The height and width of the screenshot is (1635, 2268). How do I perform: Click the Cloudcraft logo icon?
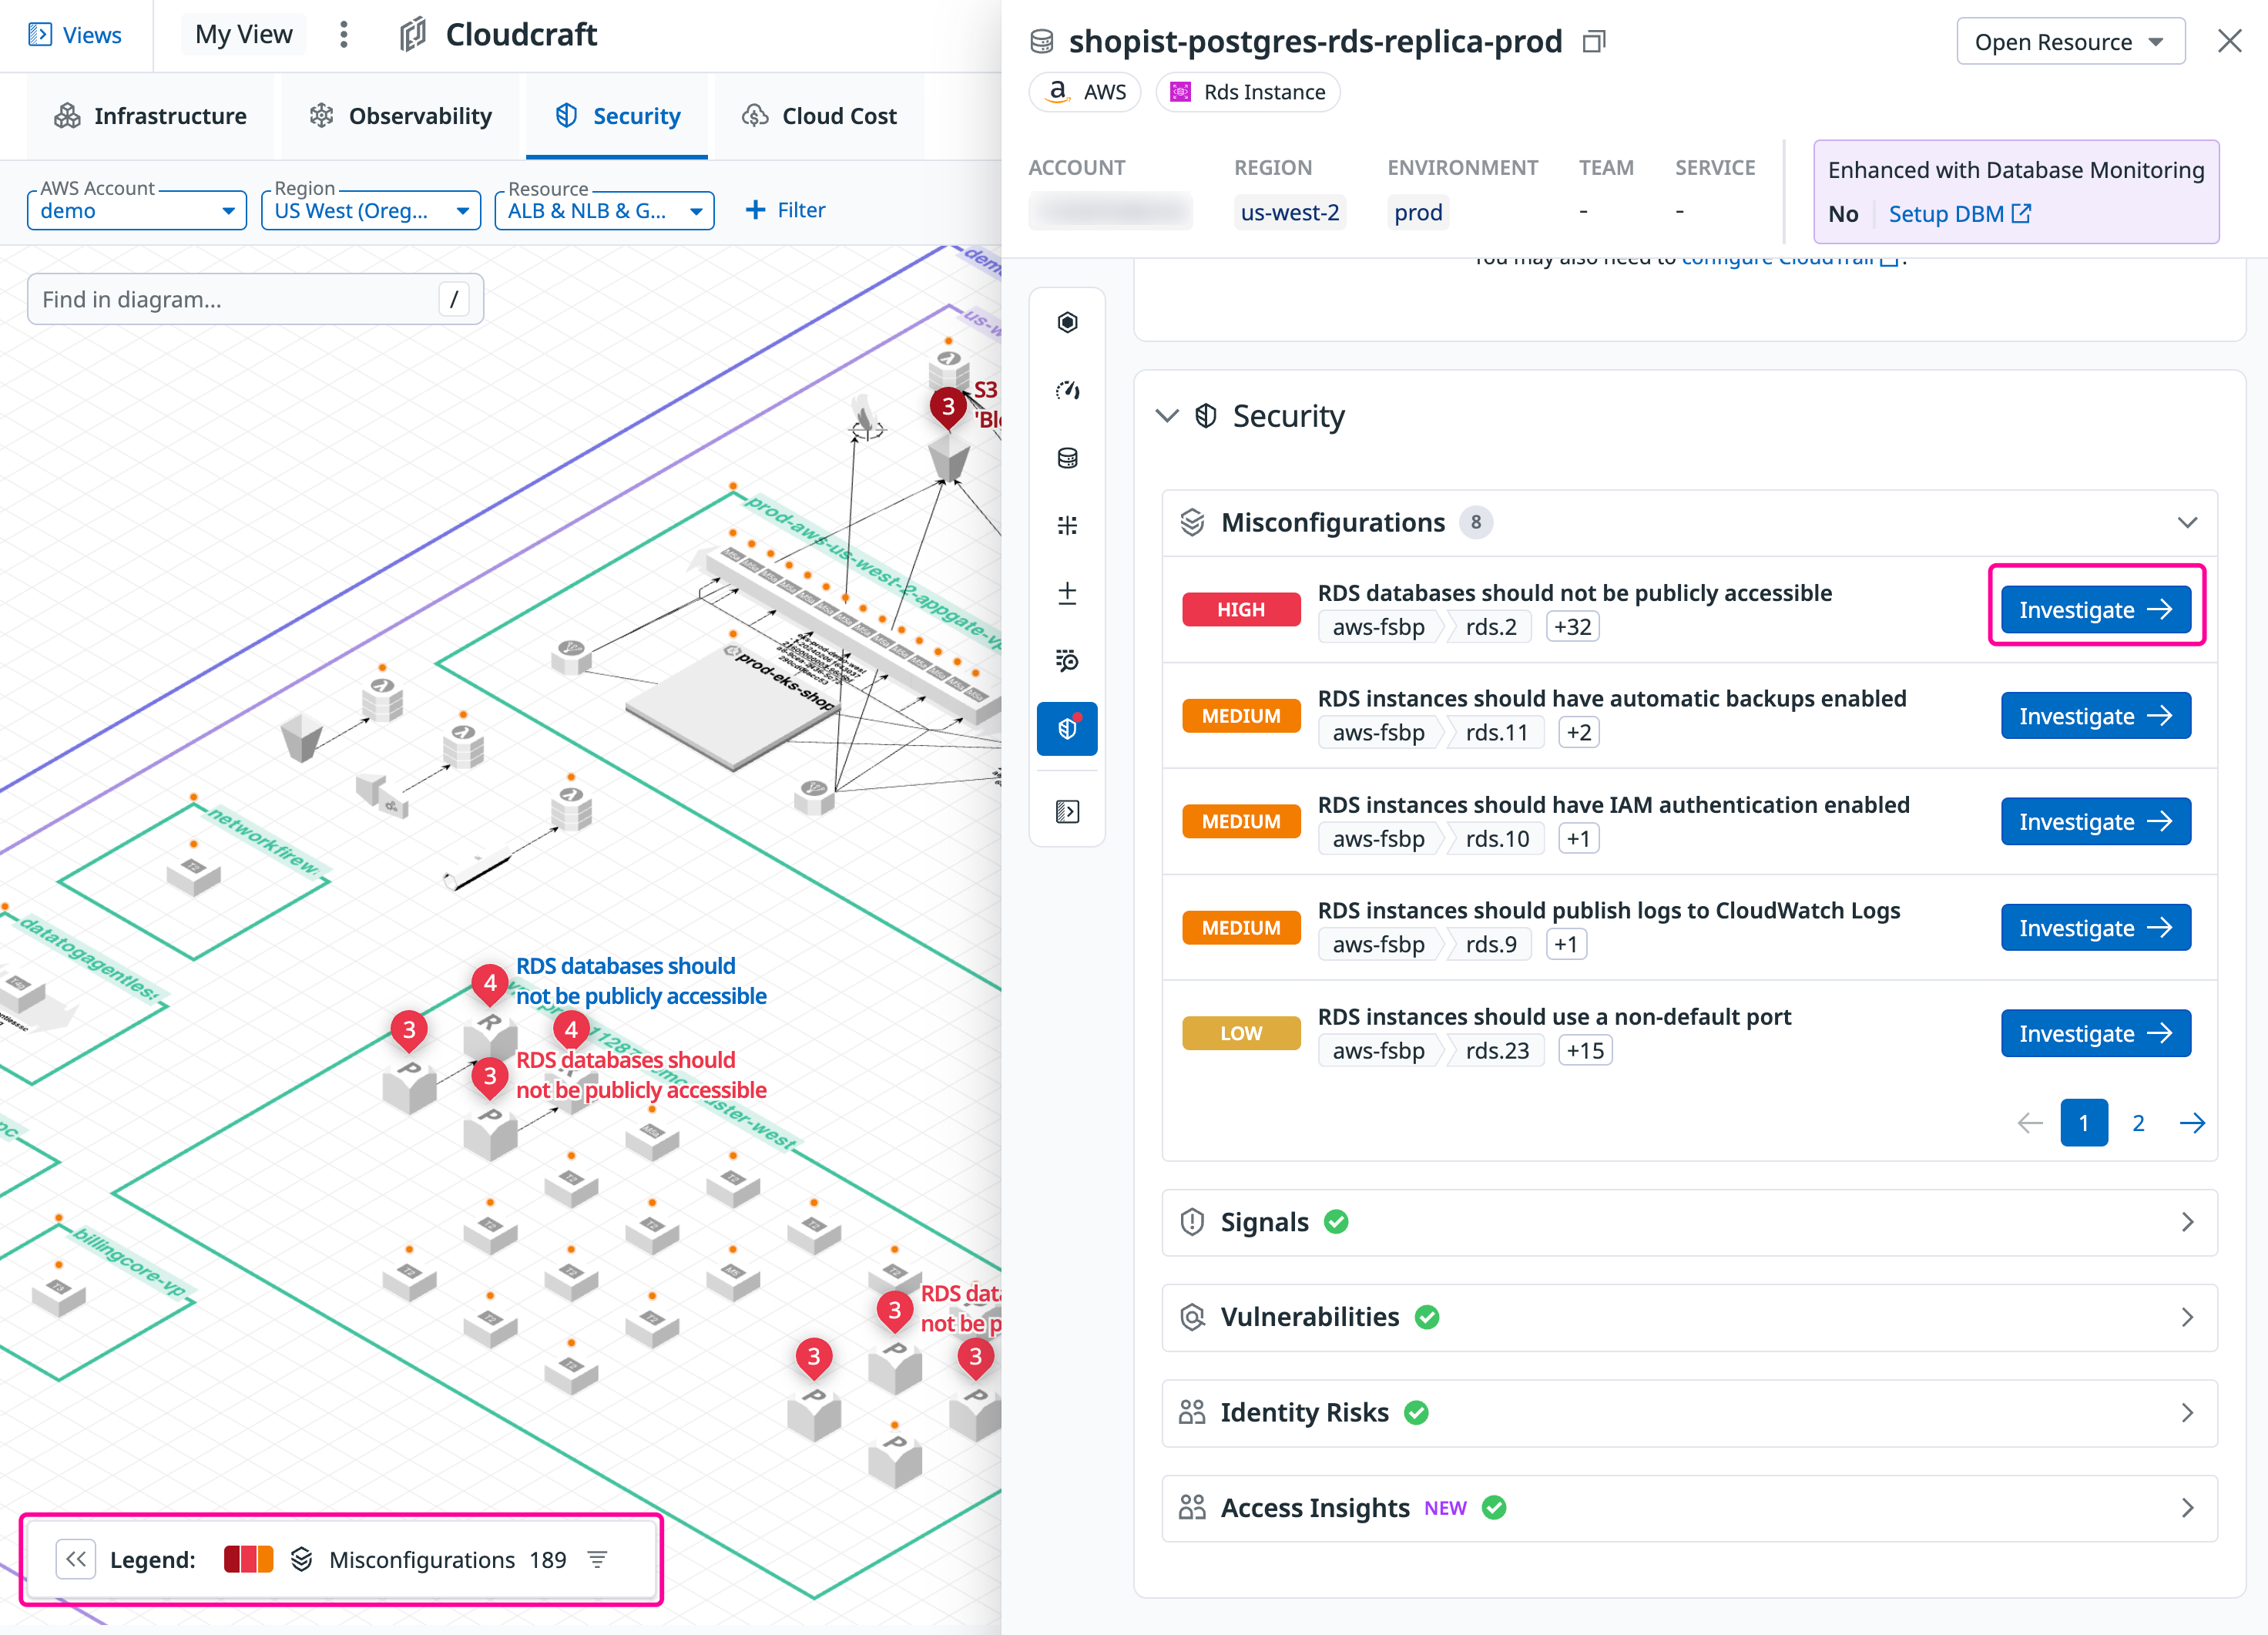413,35
